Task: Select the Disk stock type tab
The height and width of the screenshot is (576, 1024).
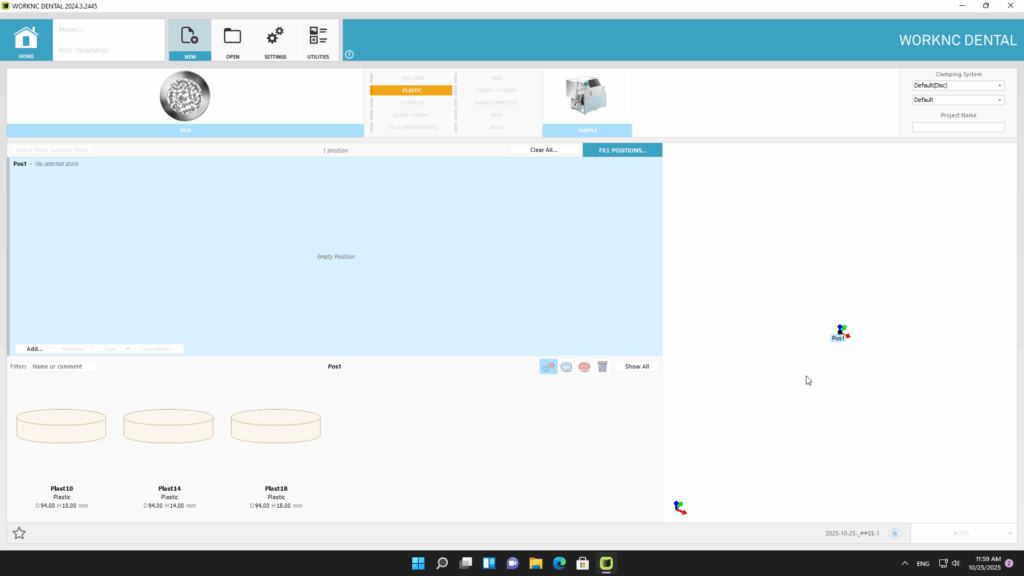Action: point(185,130)
